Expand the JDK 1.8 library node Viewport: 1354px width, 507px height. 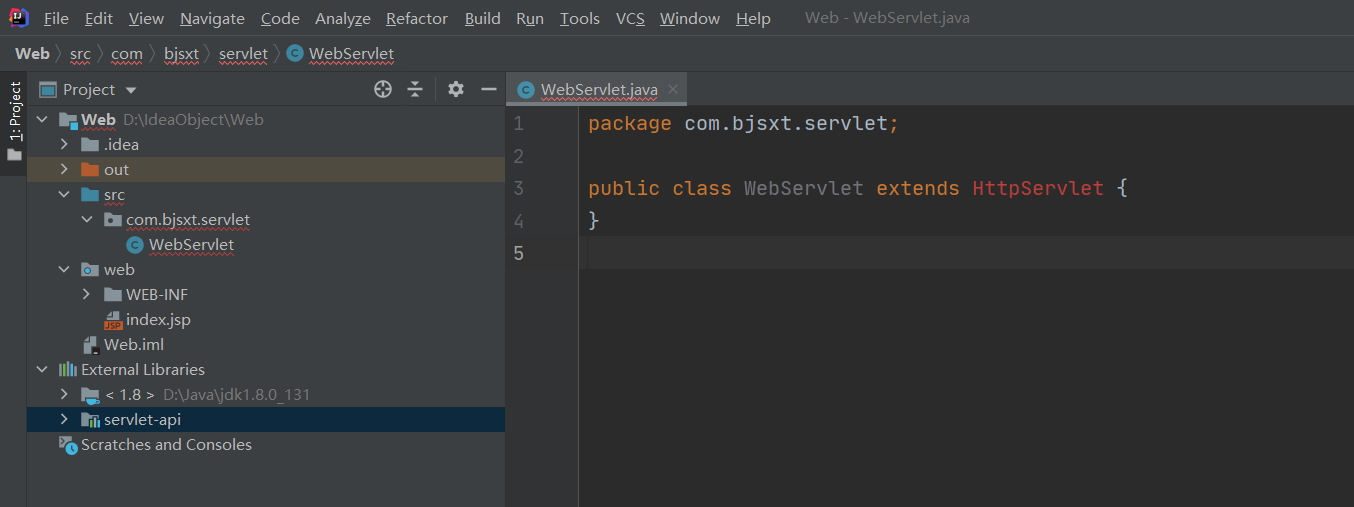click(65, 395)
